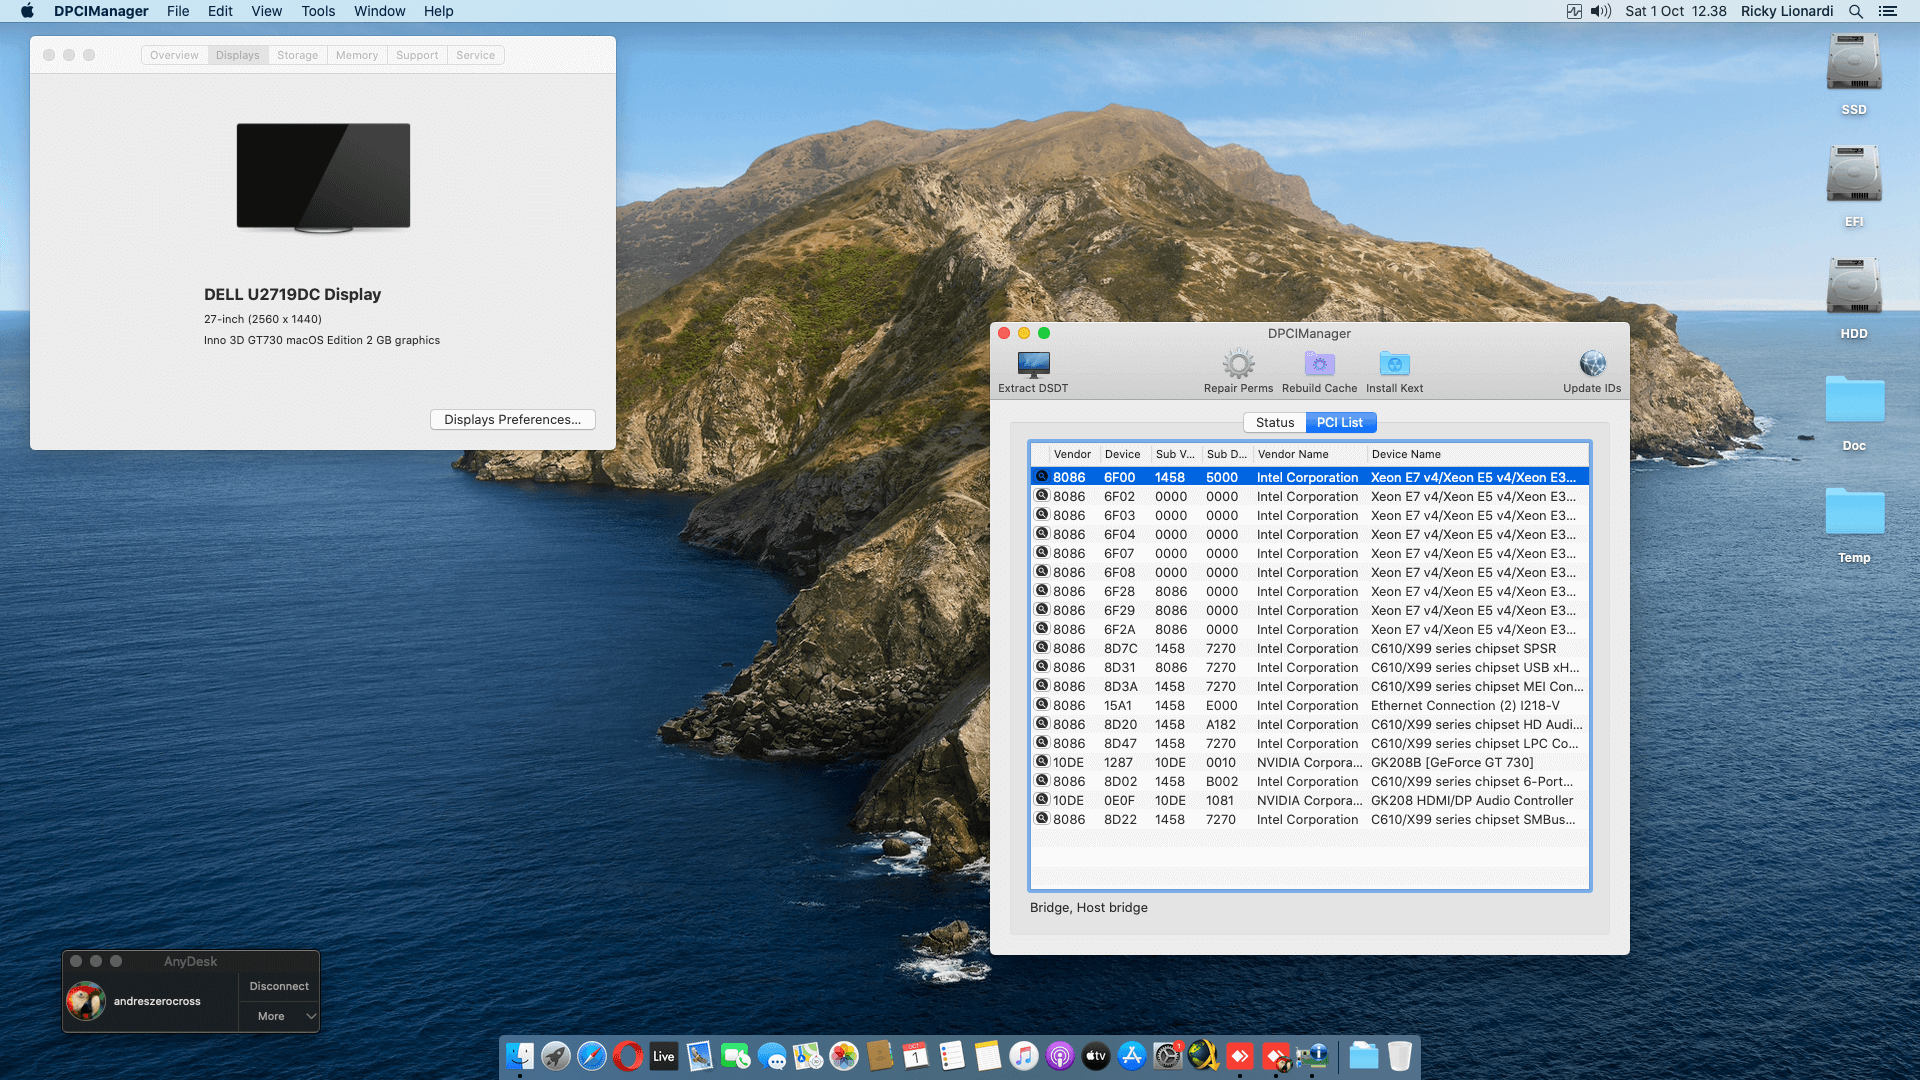Select the PCI List tab
Viewport: 1920px width, 1080px height.
pos(1340,423)
